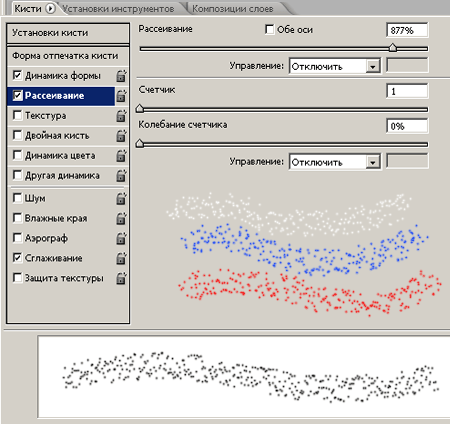This screenshot has height=425, width=450.
Task: Uncheck the Рассеивание checkbox
Action: pyautogui.click(x=17, y=95)
